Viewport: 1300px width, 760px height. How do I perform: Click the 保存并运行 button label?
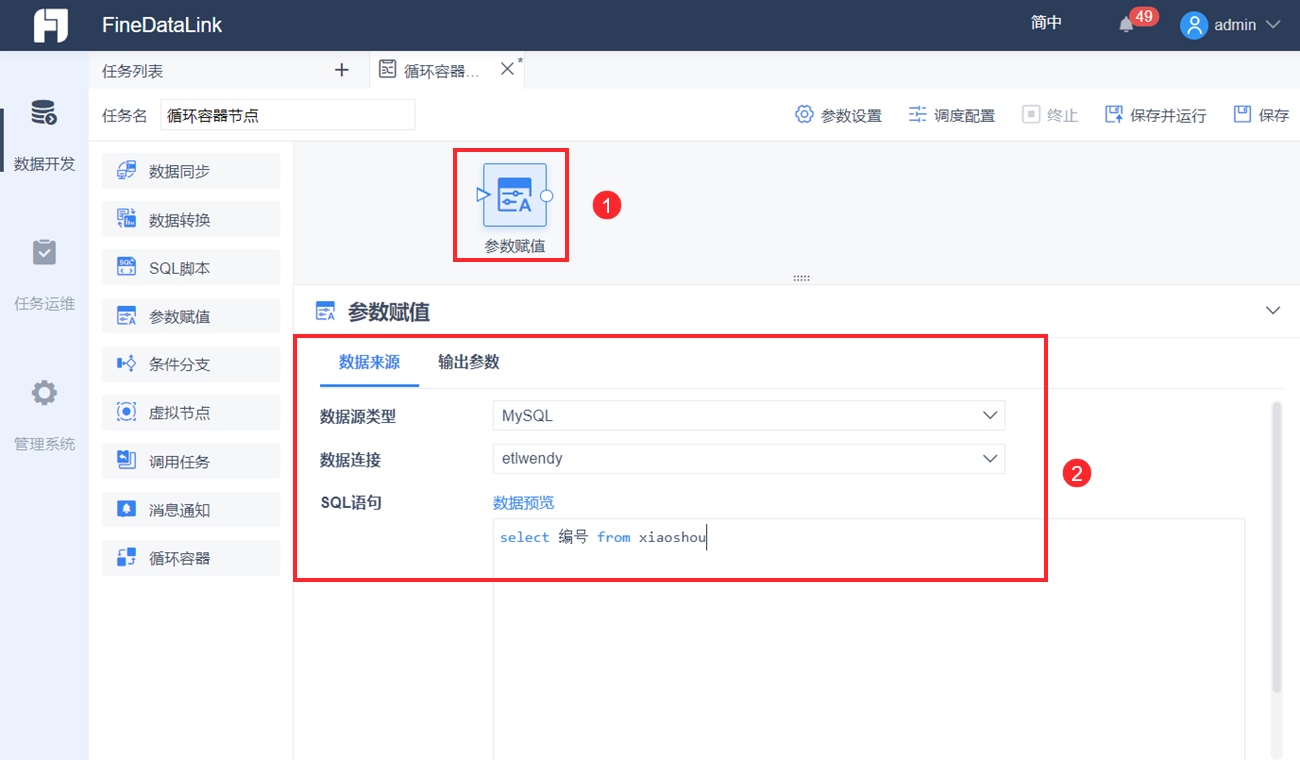coord(1168,116)
